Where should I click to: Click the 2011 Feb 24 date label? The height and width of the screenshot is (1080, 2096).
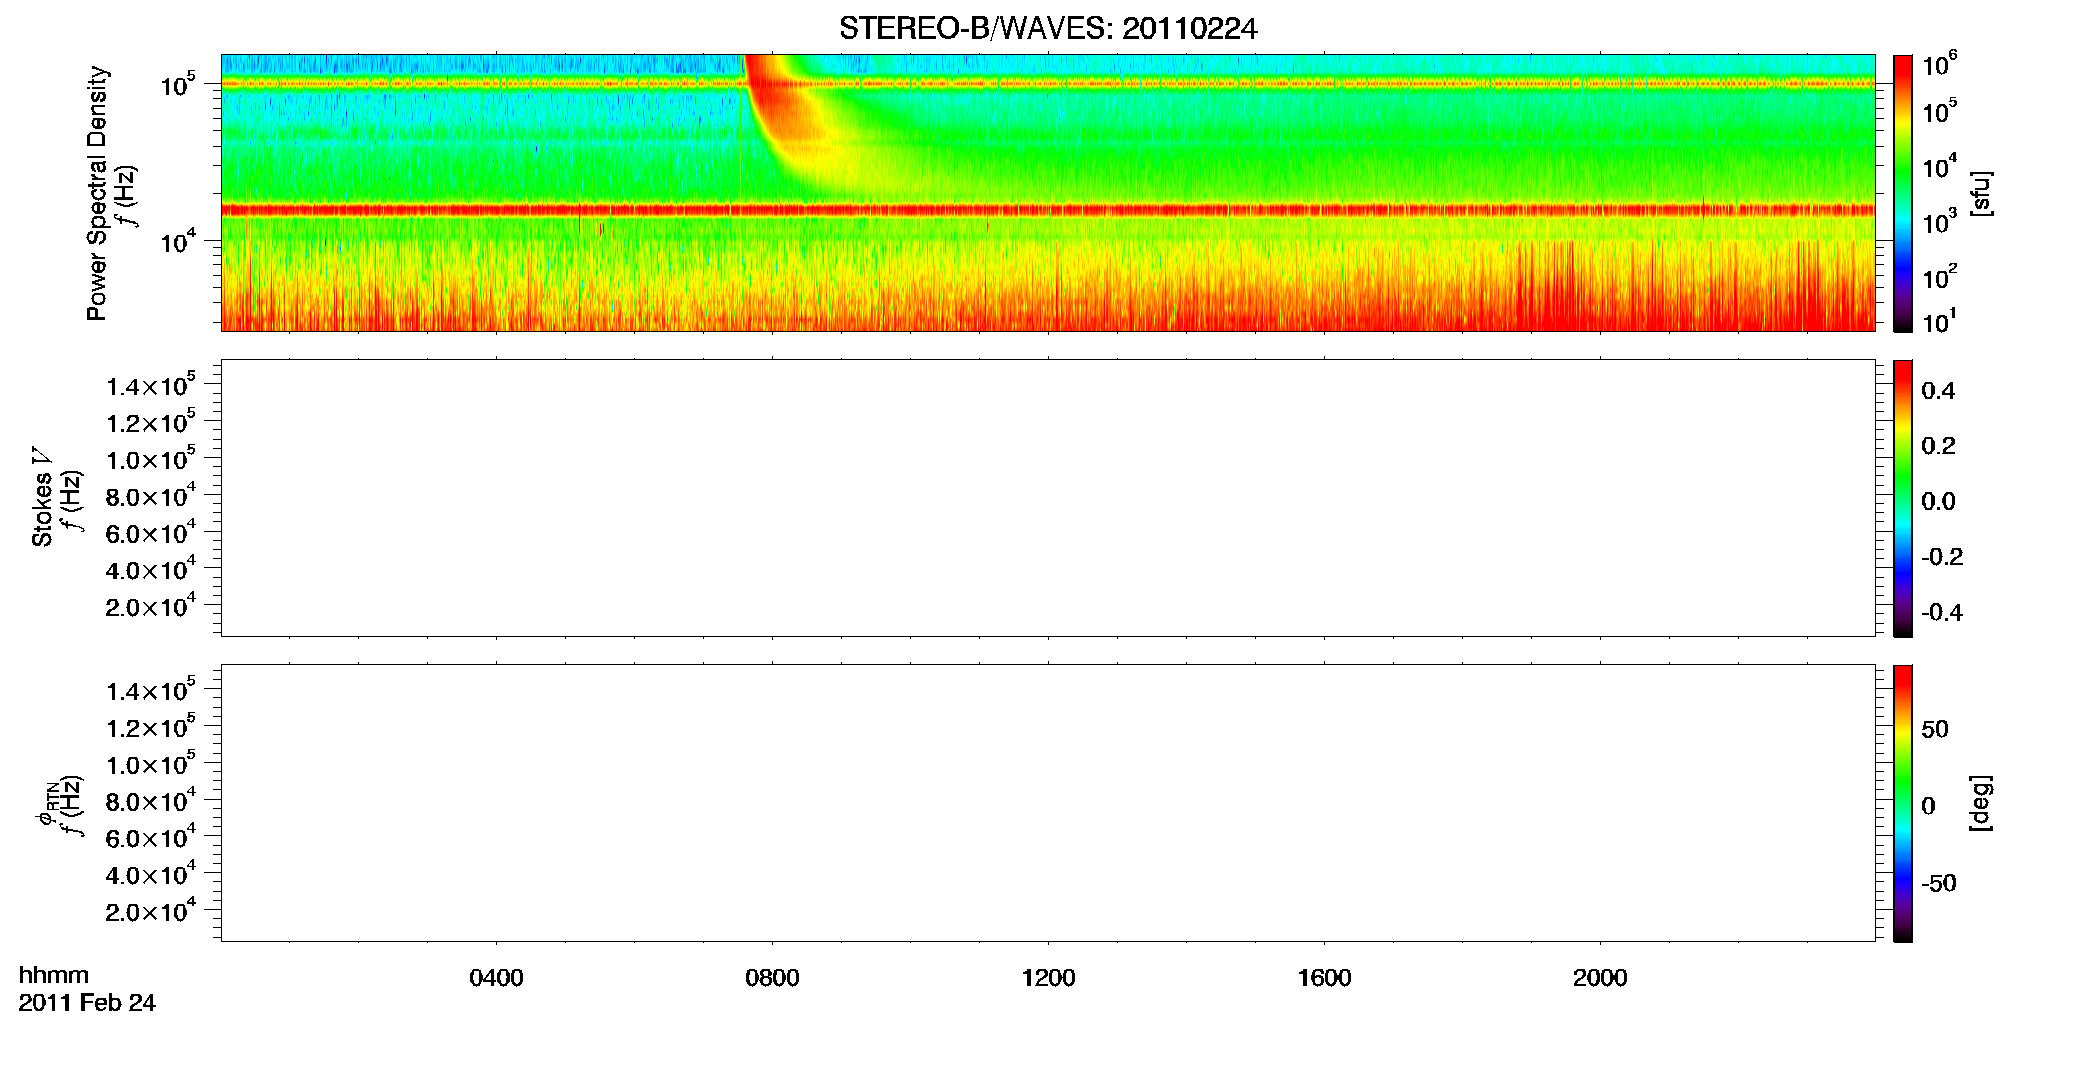click(x=87, y=1003)
